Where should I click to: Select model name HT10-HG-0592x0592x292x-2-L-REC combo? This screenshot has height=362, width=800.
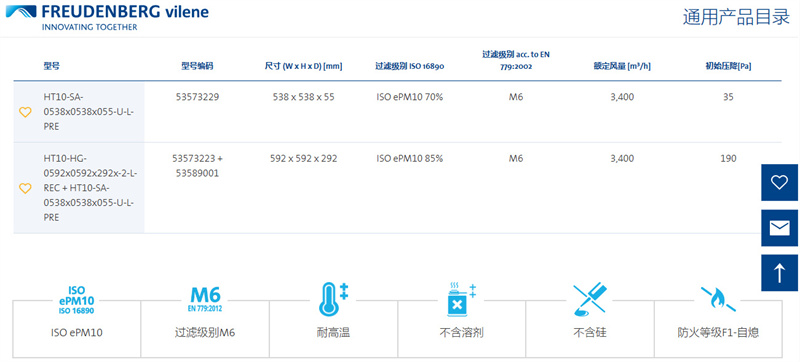point(90,188)
